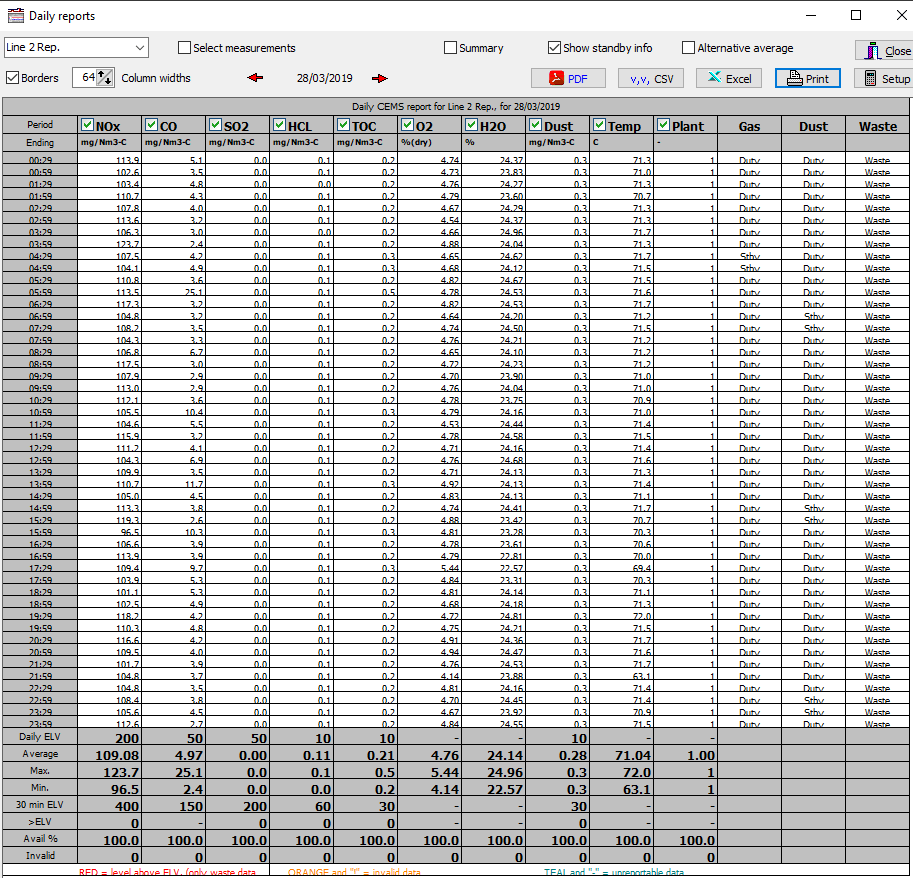Toggle the Borders checkbox
913x878 pixels.
[x=13, y=78]
